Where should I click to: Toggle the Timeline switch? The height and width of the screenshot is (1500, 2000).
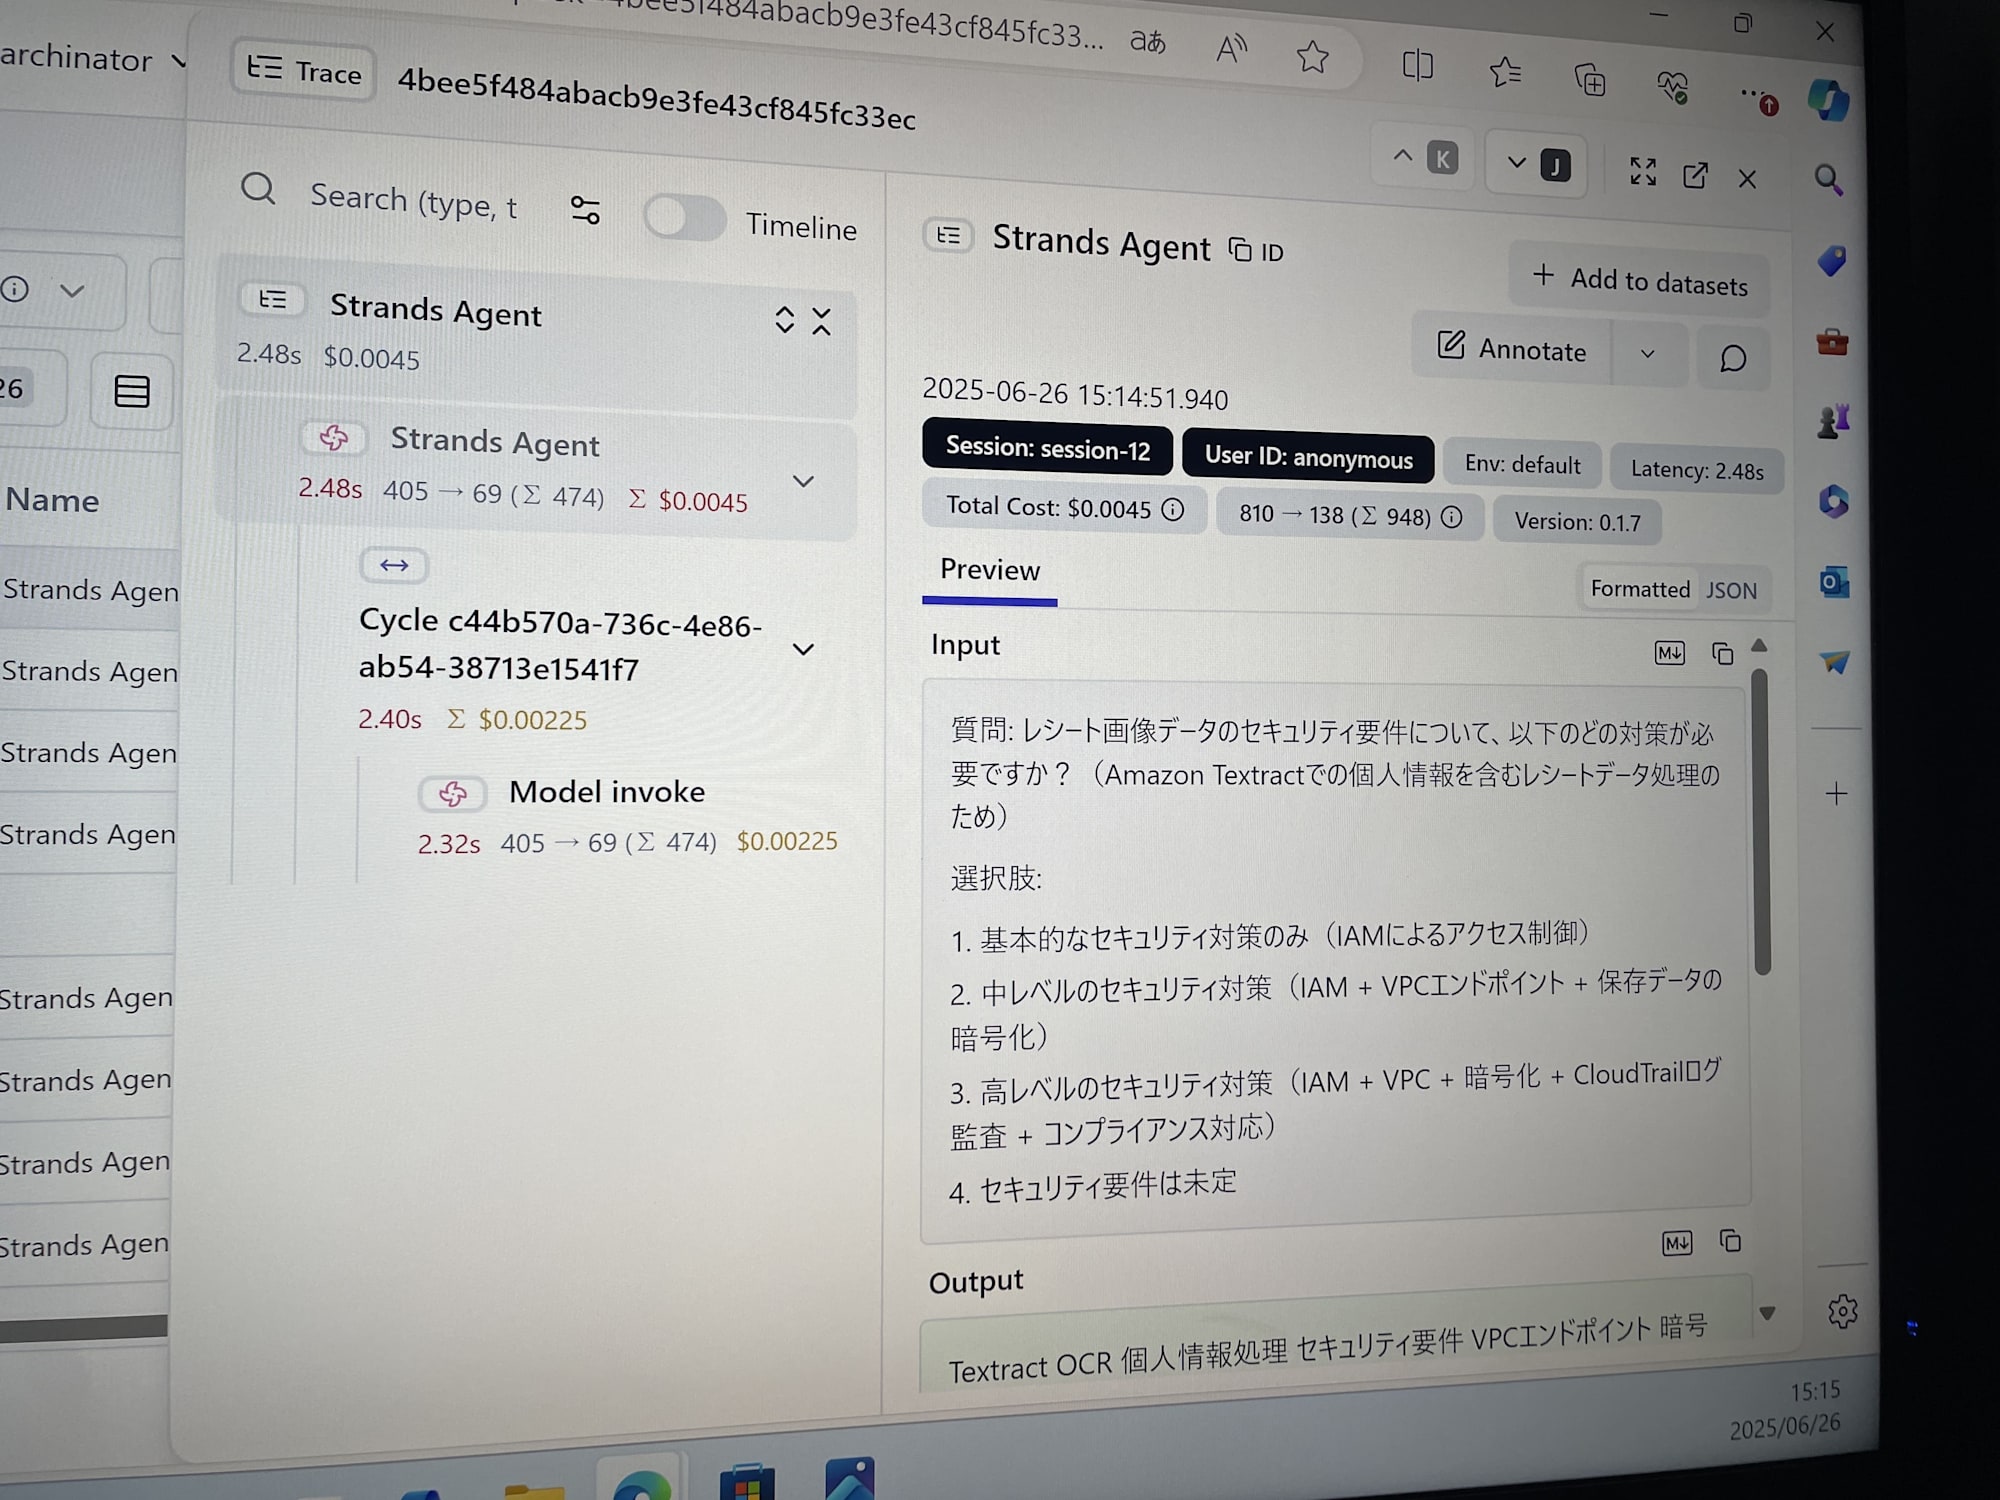(x=684, y=217)
